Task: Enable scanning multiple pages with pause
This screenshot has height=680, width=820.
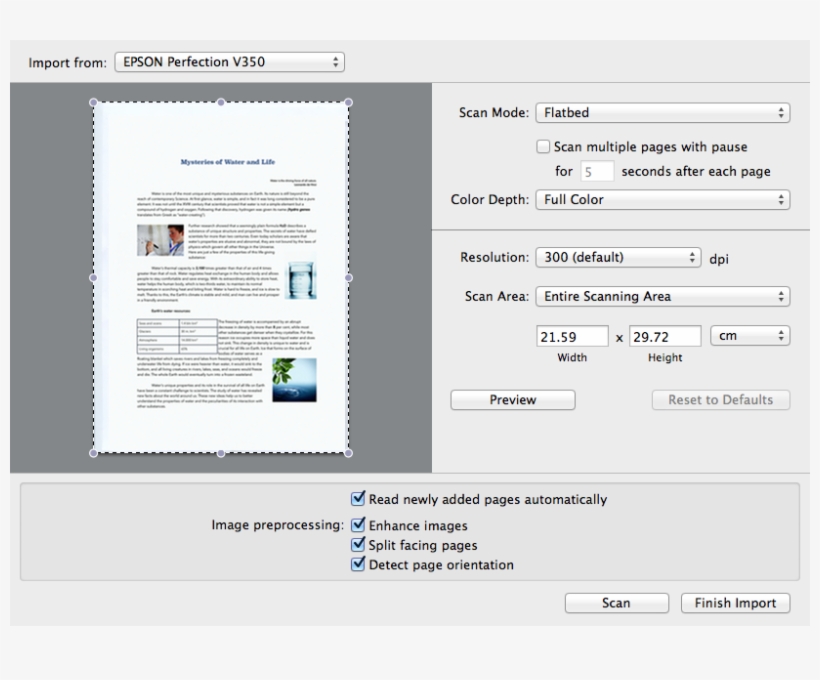Action: [543, 146]
